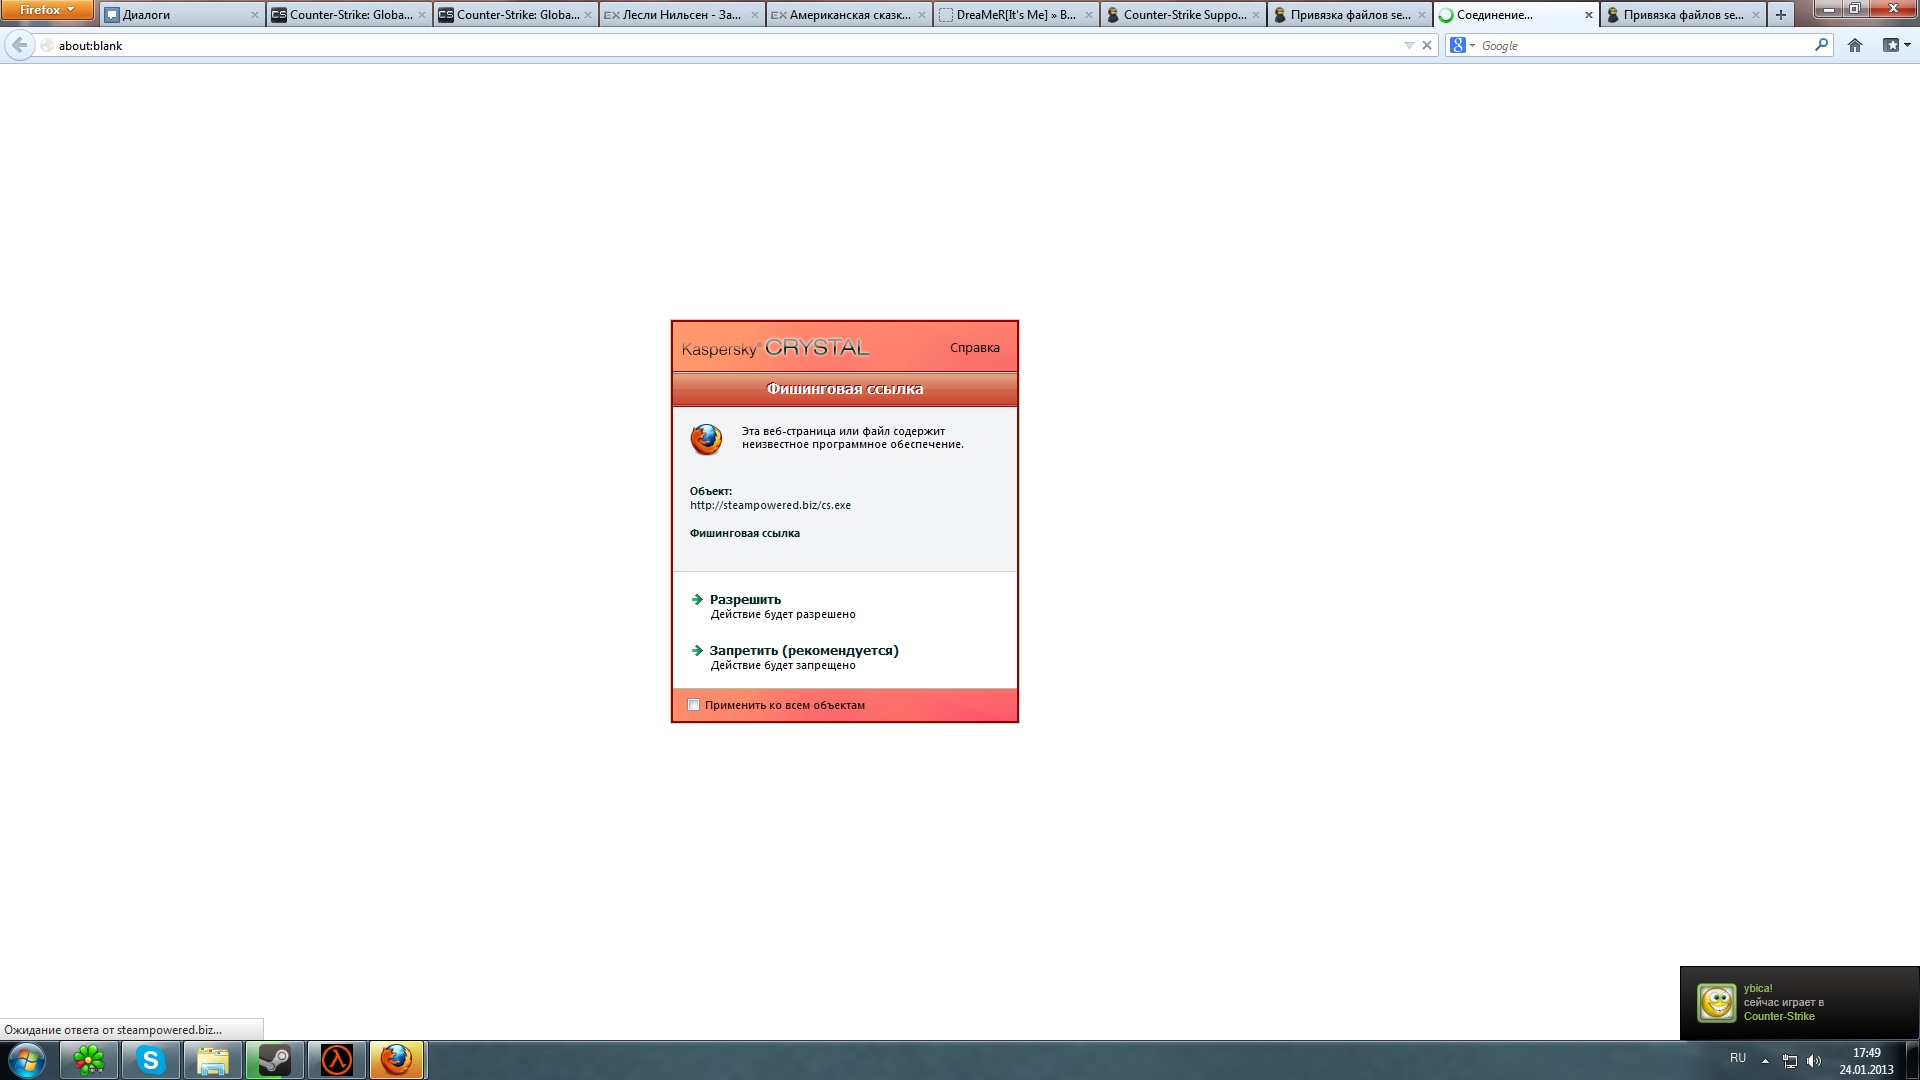Show hidden system tray icons

(1765, 1061)
